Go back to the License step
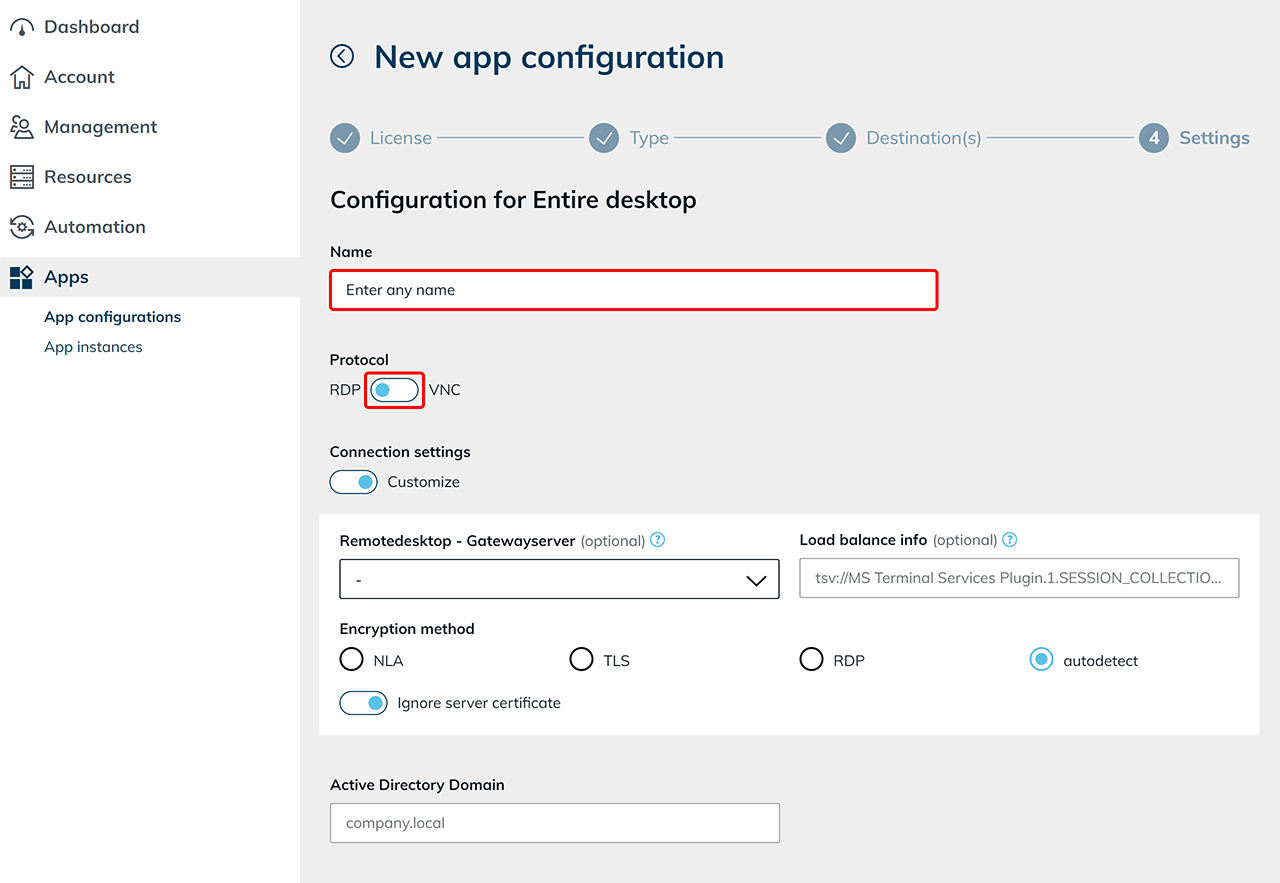This screenshot has width=1280, height=883. [345, 138]
